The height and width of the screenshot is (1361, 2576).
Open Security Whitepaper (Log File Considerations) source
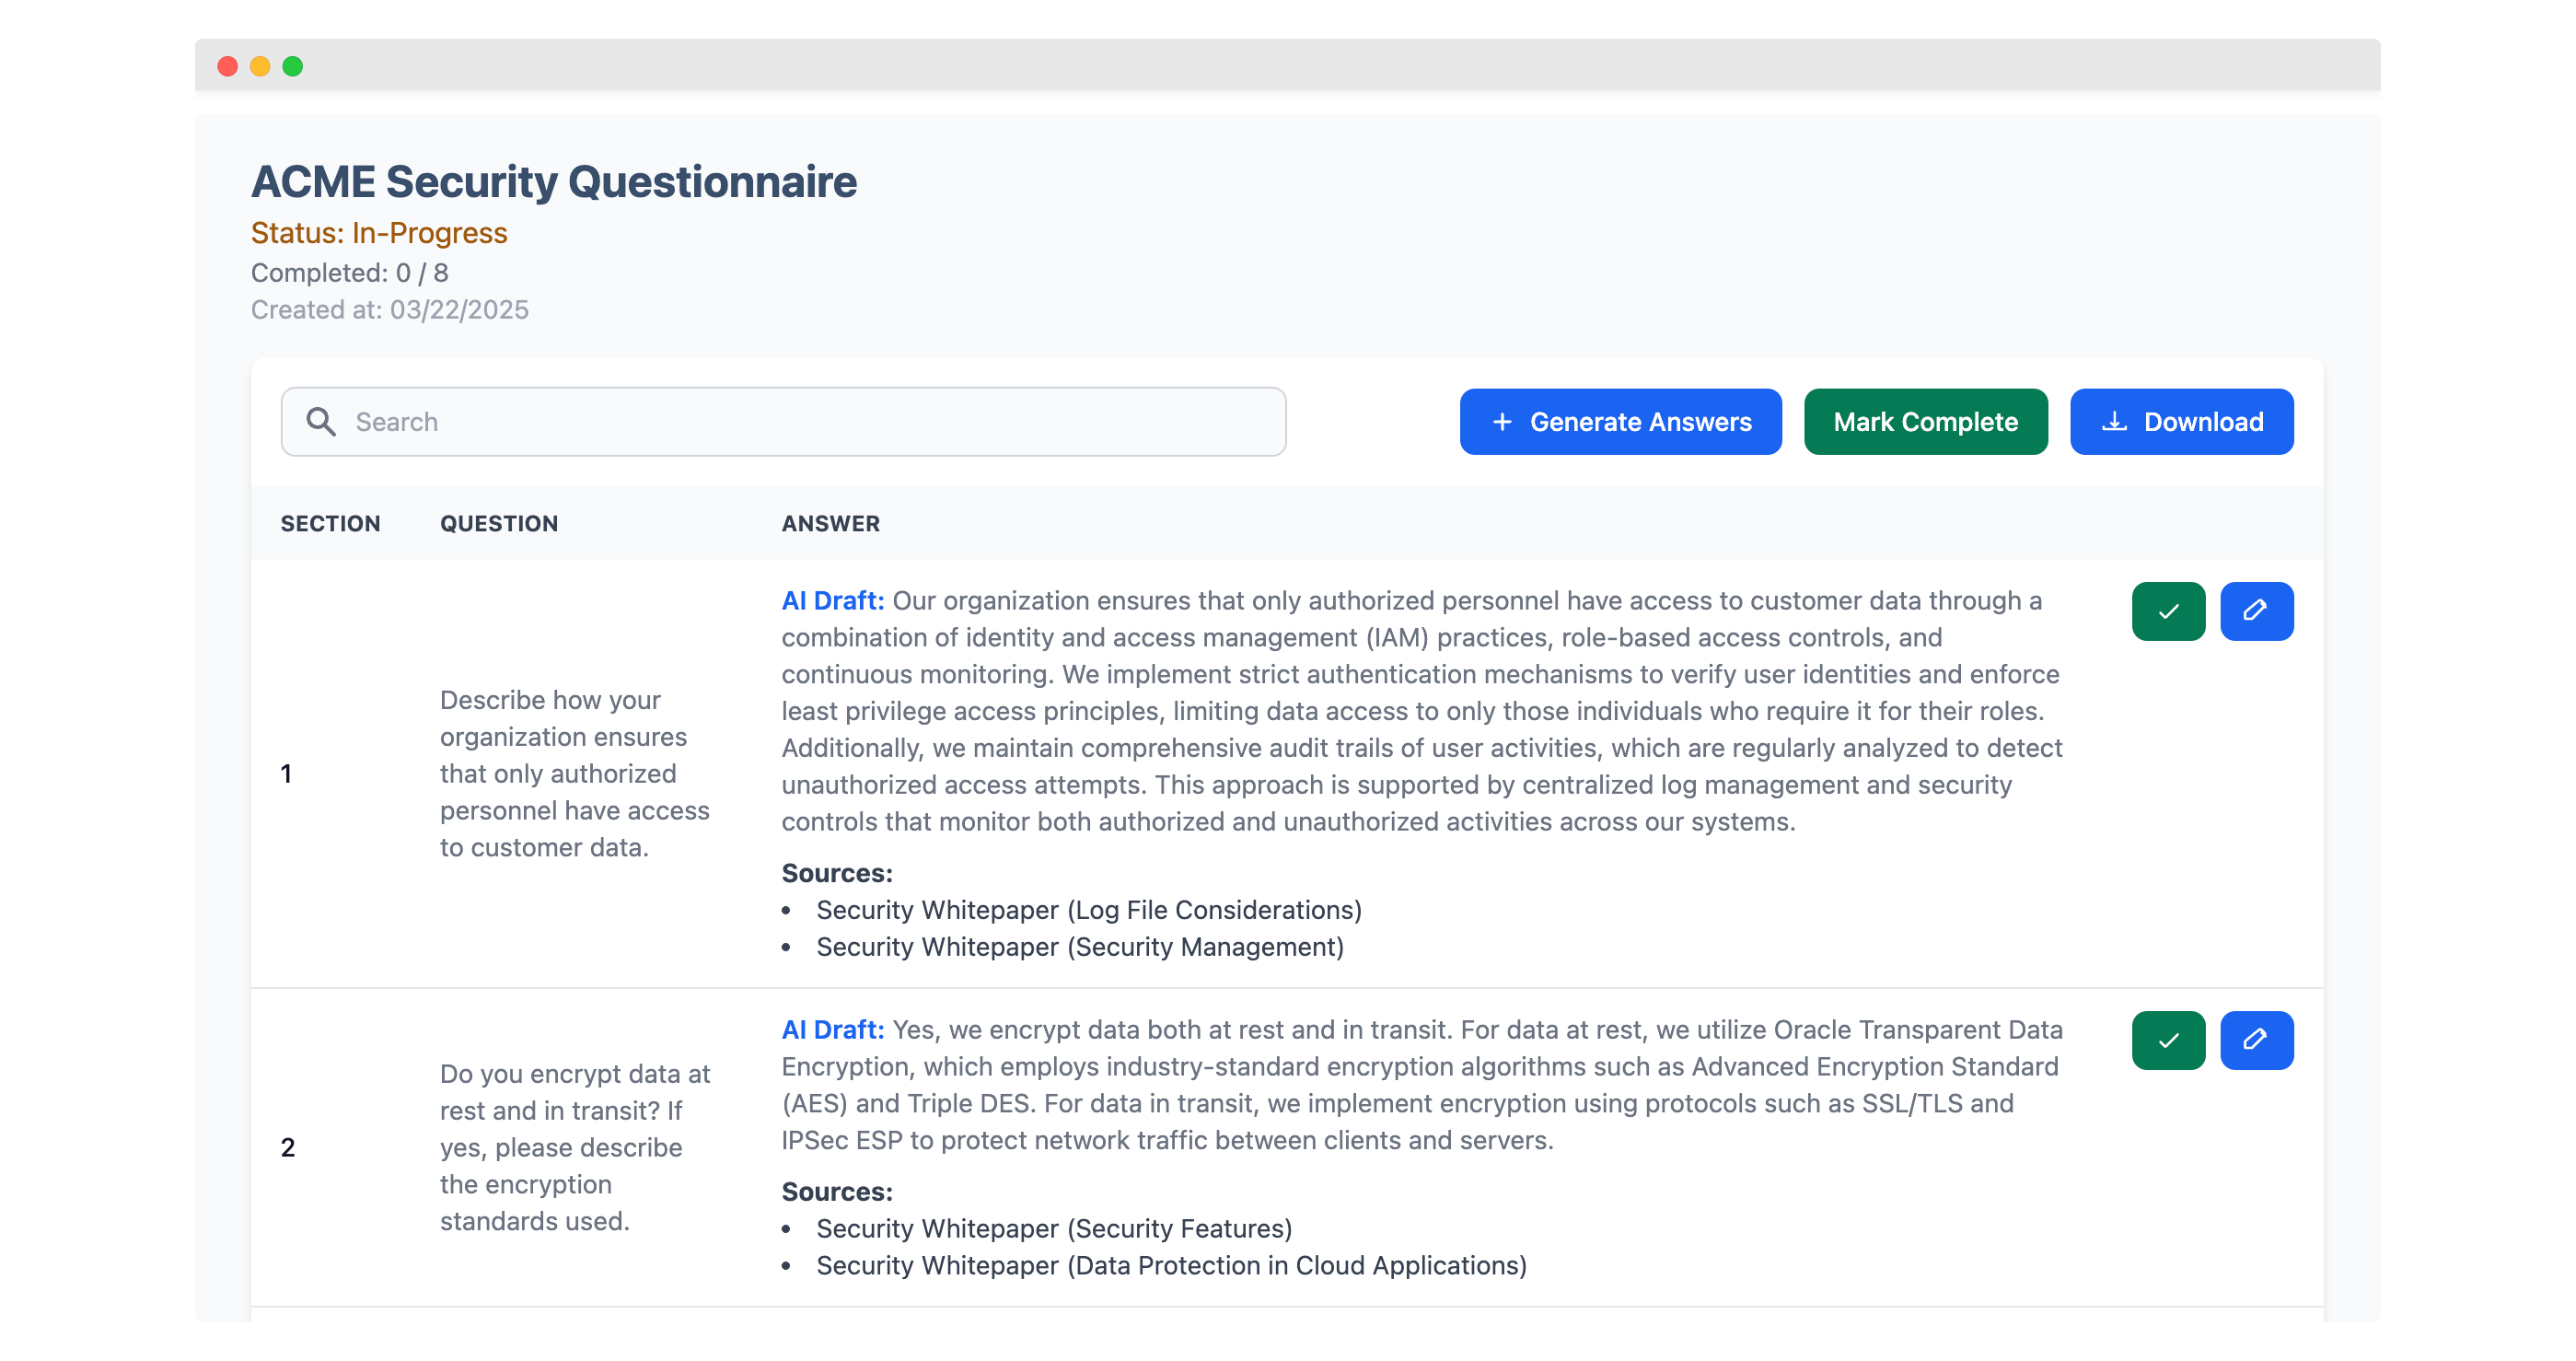point(1088,910)
